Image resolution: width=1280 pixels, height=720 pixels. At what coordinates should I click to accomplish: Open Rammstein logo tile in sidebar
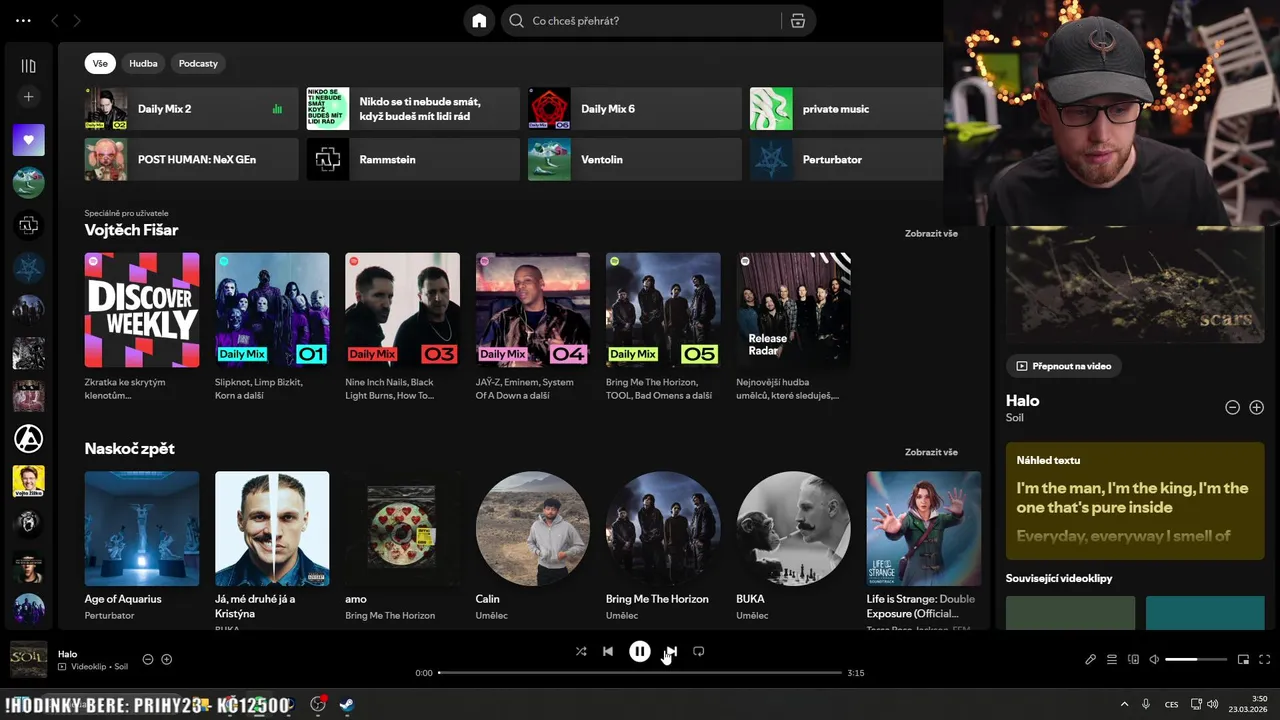tap(28, 226)
